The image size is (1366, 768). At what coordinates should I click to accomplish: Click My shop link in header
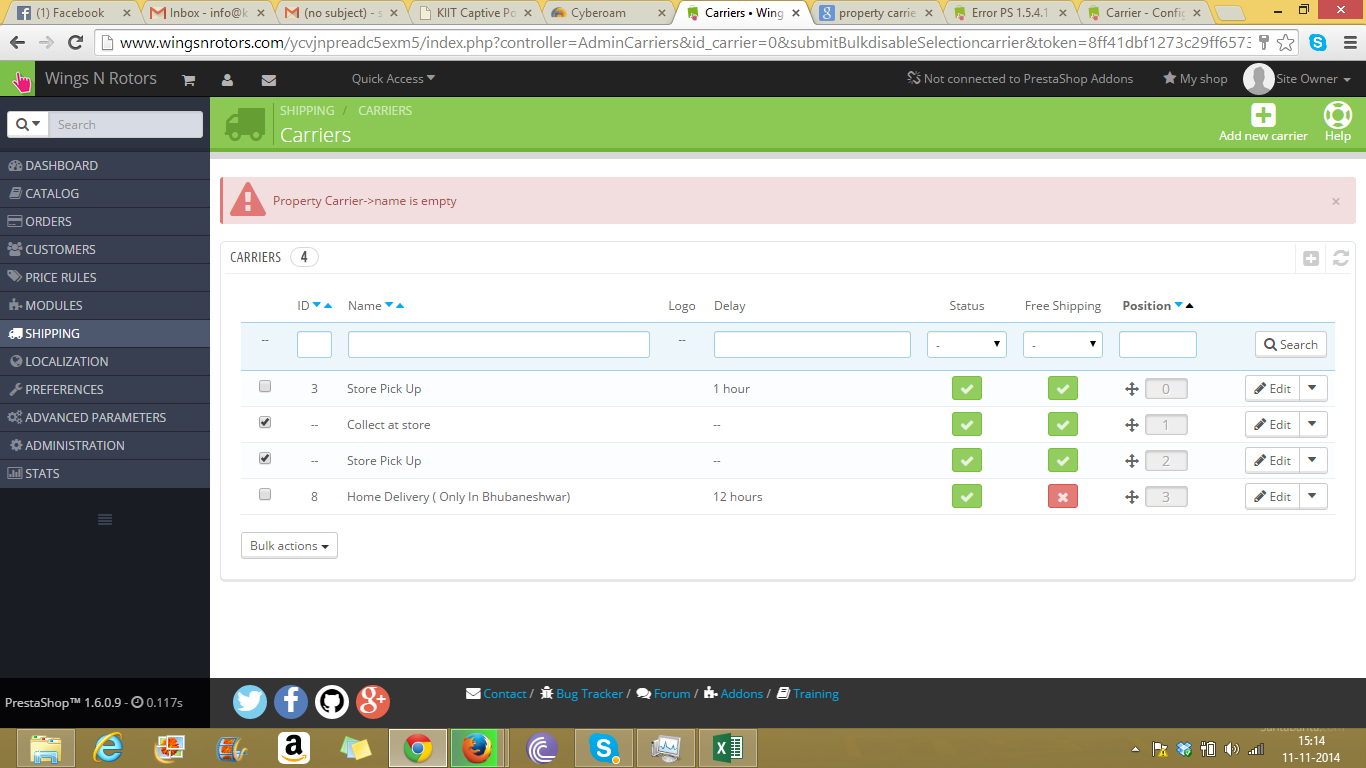pyautogui.click(x=1195, y=79)
